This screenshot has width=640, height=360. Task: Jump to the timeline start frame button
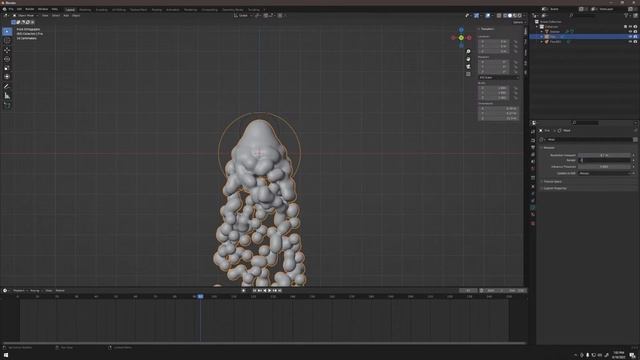coord(254,291)
